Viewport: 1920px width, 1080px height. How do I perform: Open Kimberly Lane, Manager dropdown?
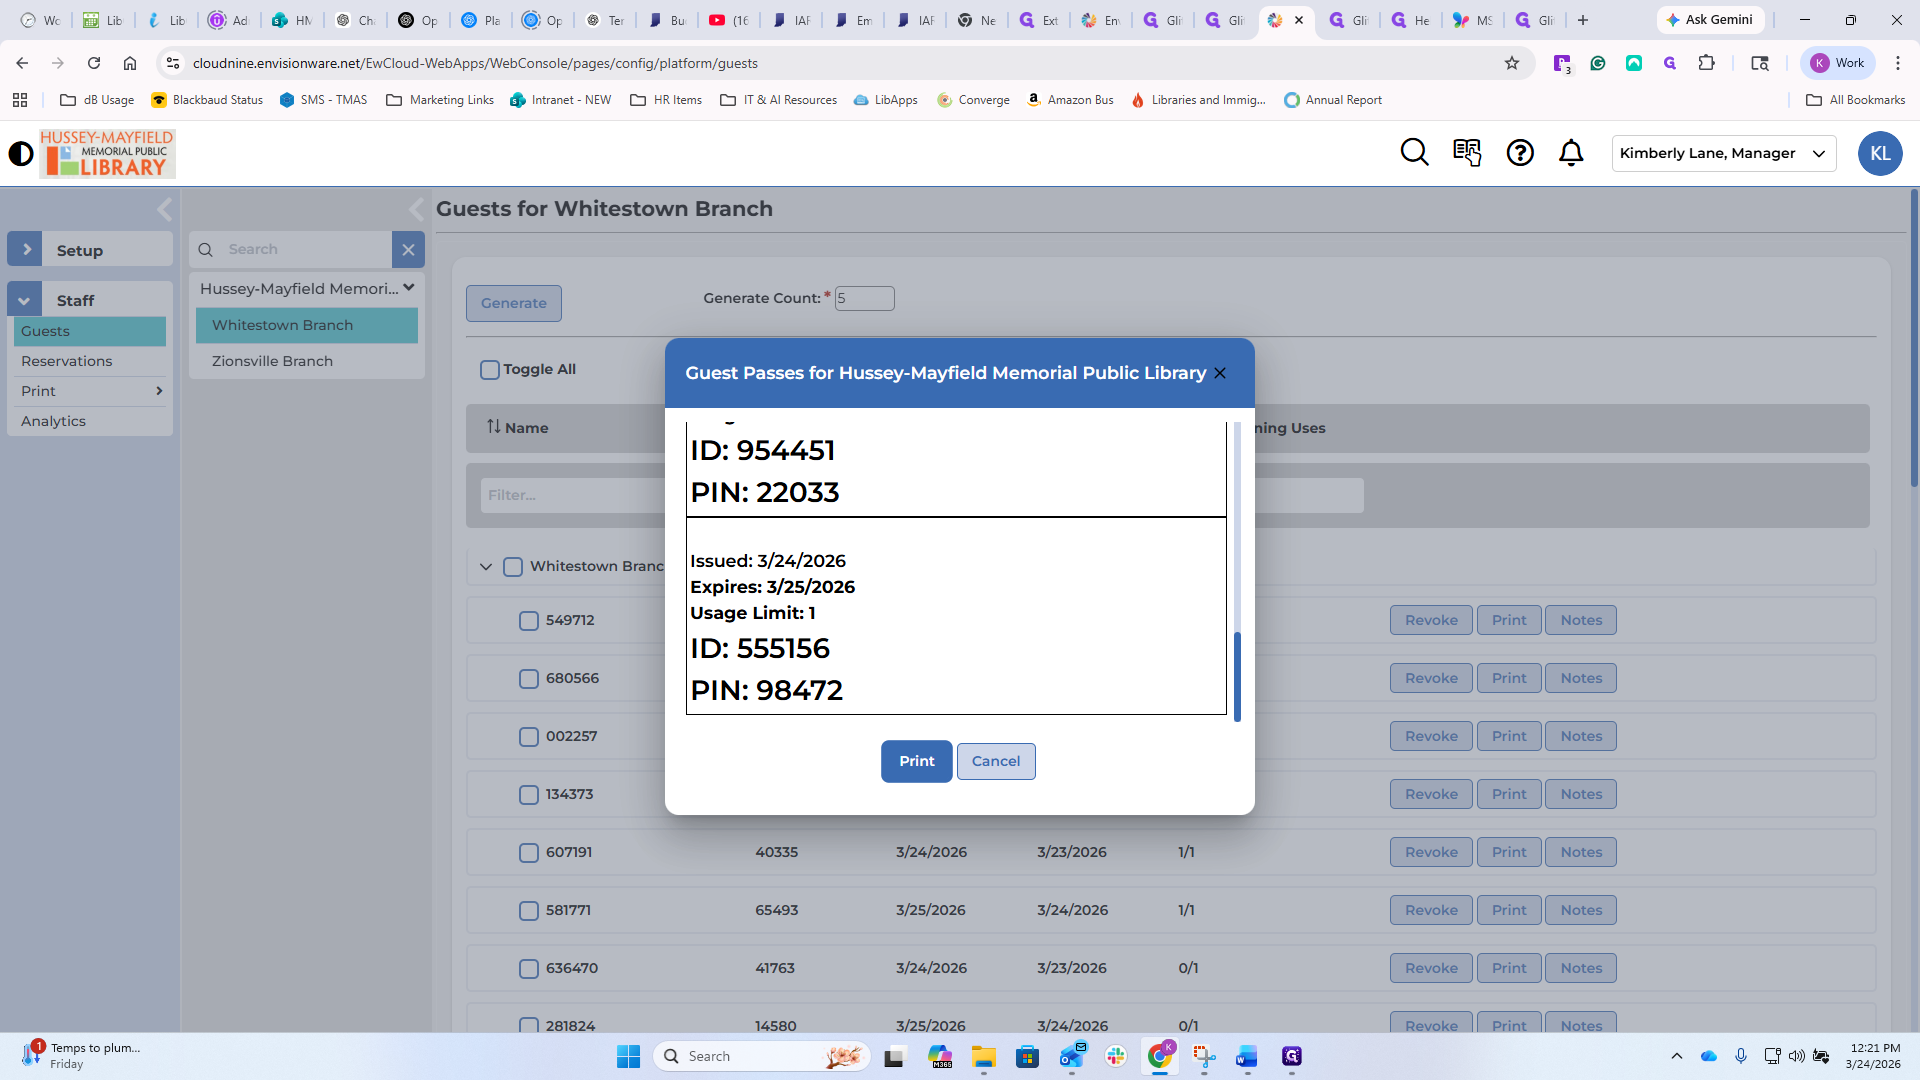(x=1723, y=153)
